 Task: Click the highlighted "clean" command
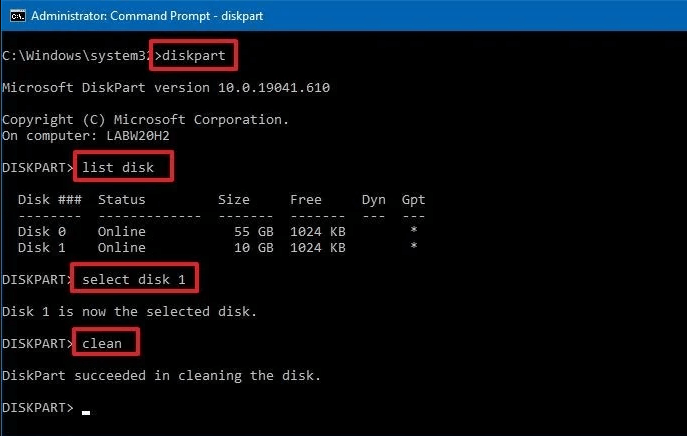click(104, 343)
